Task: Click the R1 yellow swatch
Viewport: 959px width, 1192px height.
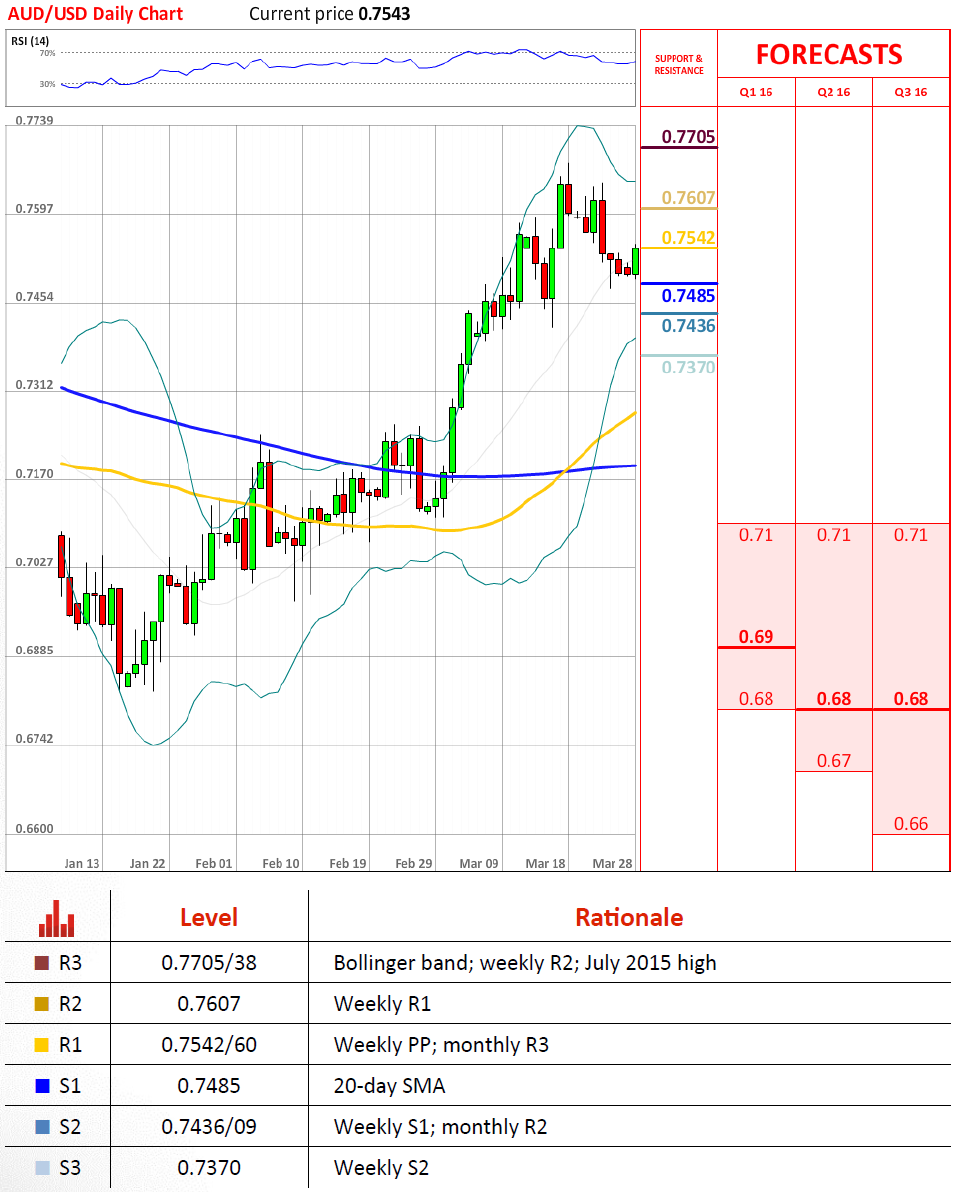Action: [x=43, y=1045]
